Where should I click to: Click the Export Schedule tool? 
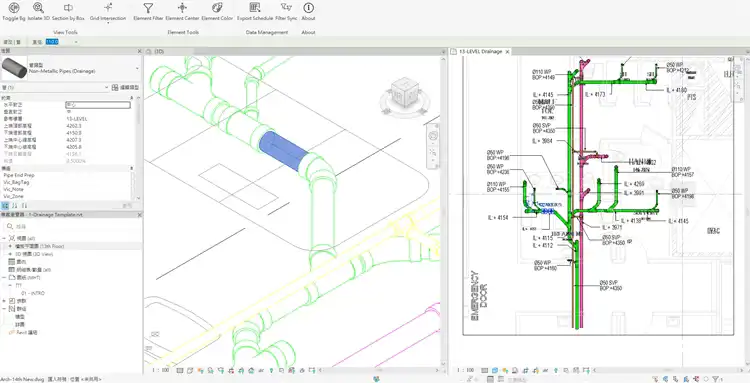(255, 11)
